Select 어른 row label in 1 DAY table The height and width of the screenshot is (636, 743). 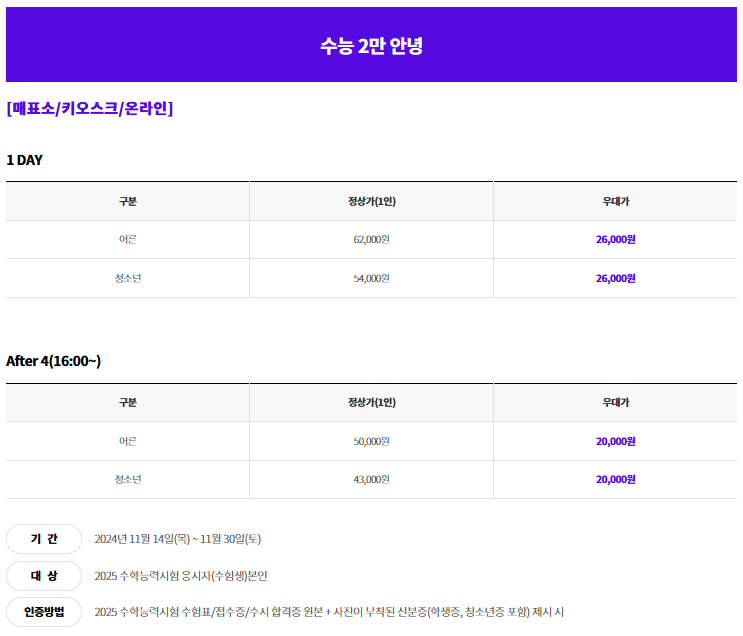click(x=127, y=239)
